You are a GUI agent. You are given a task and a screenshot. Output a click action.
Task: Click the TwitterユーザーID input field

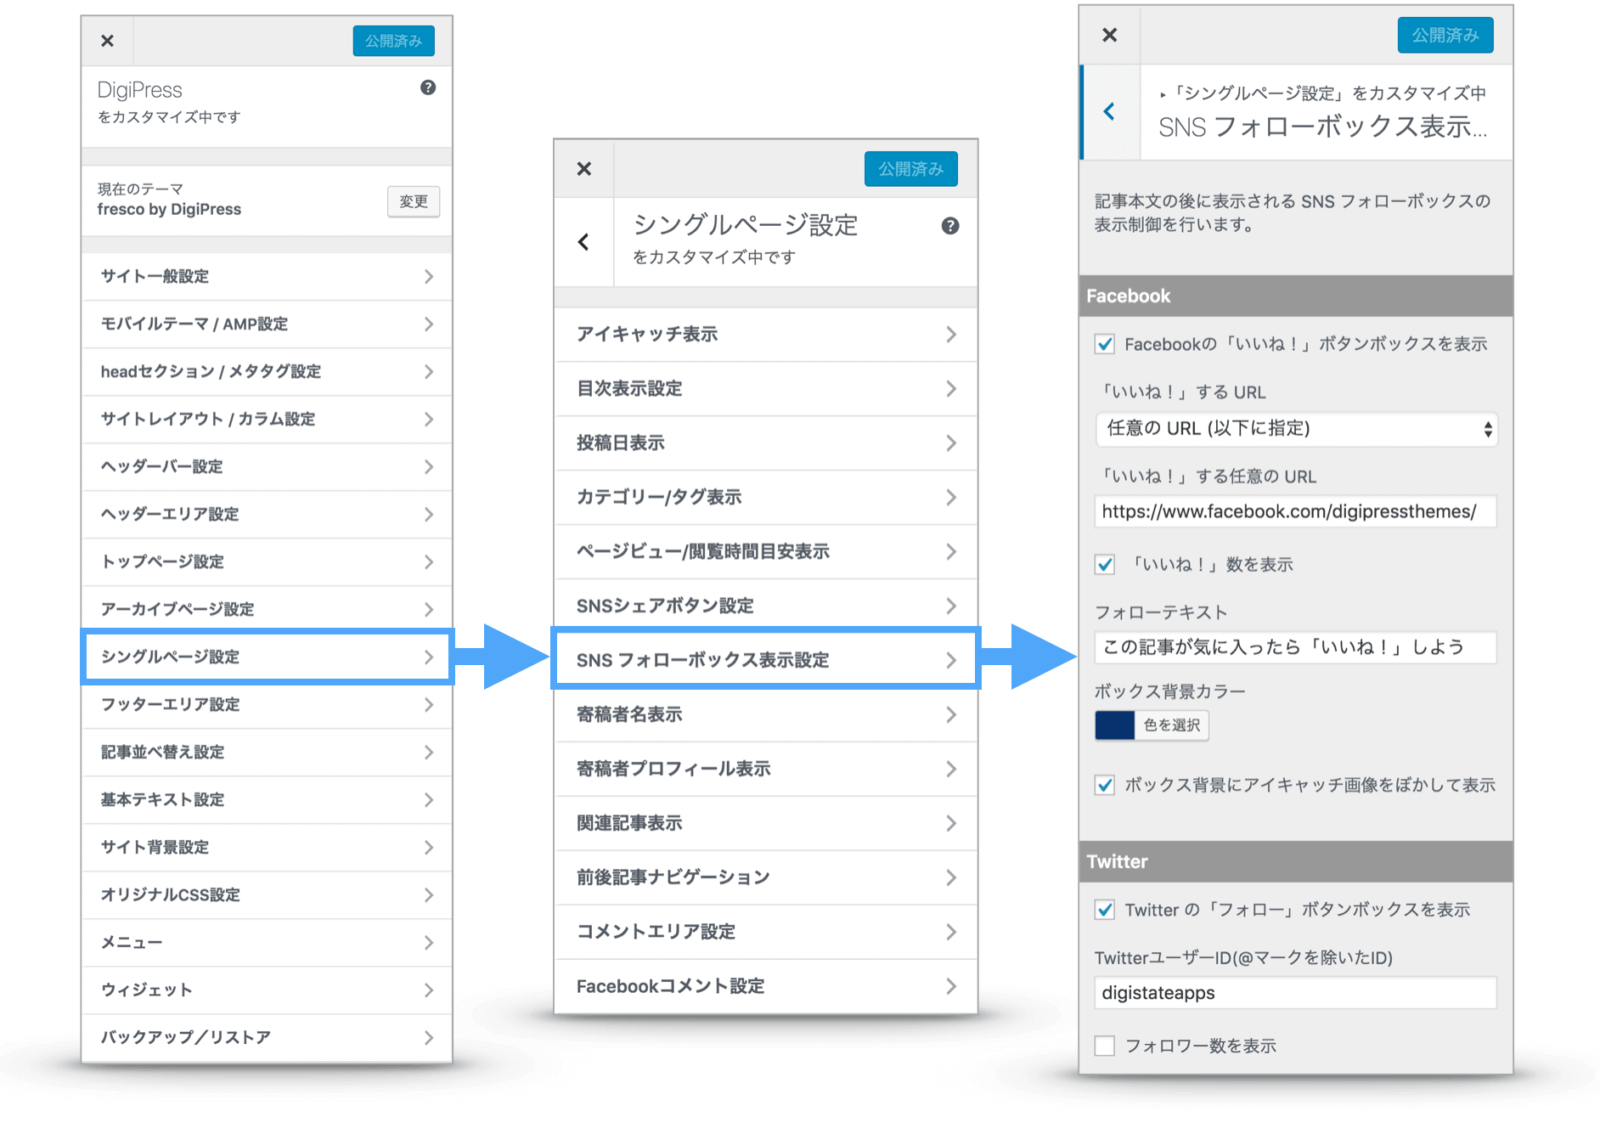coord(1296,993)
